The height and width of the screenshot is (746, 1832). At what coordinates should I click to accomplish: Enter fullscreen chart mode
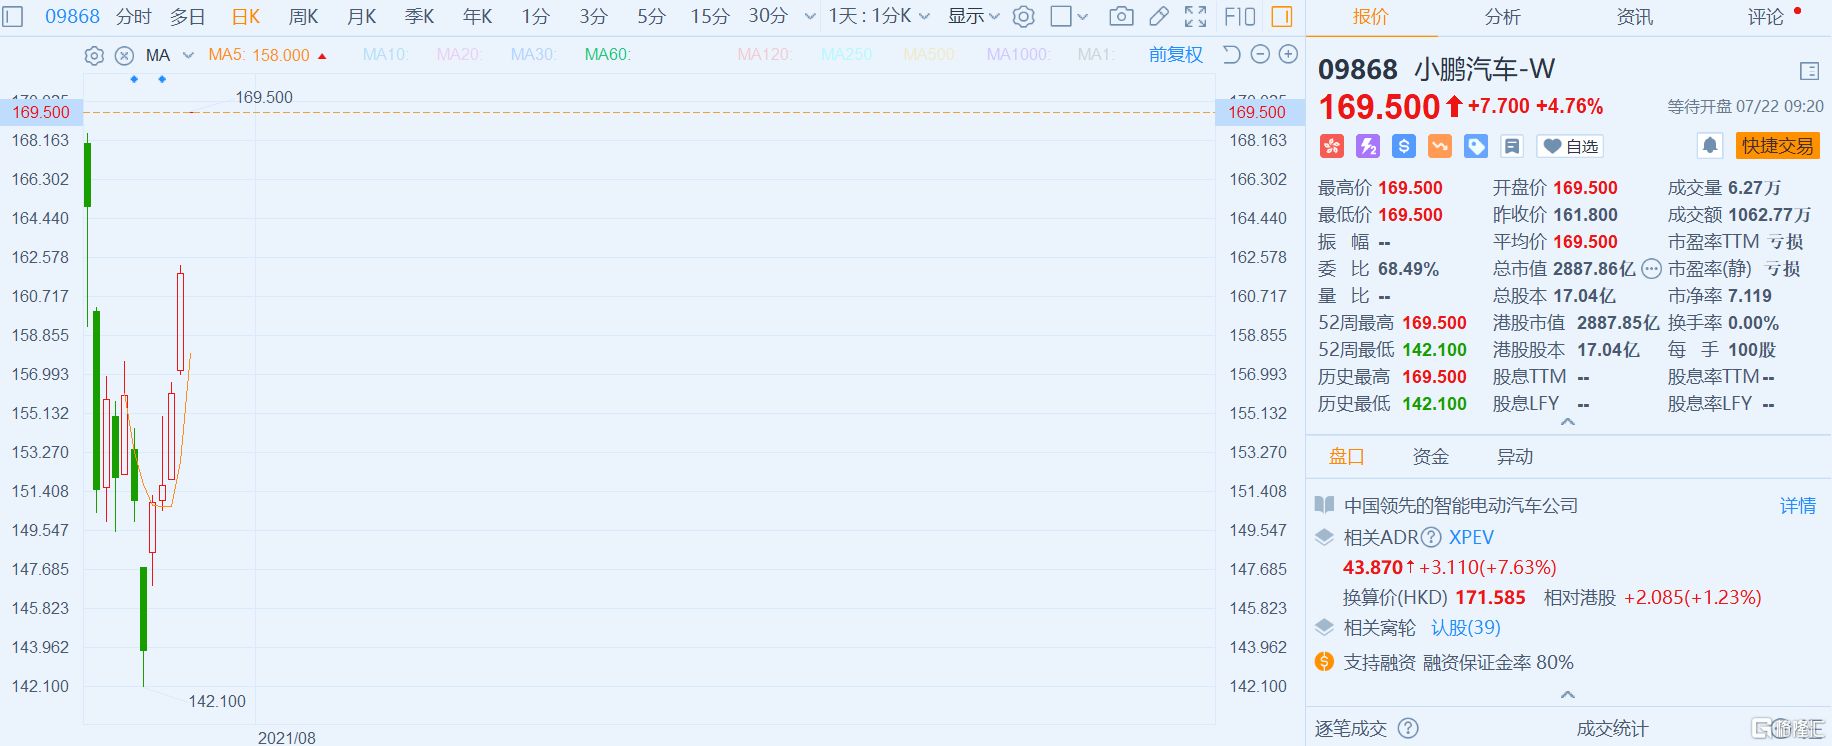click(1195, 17)
